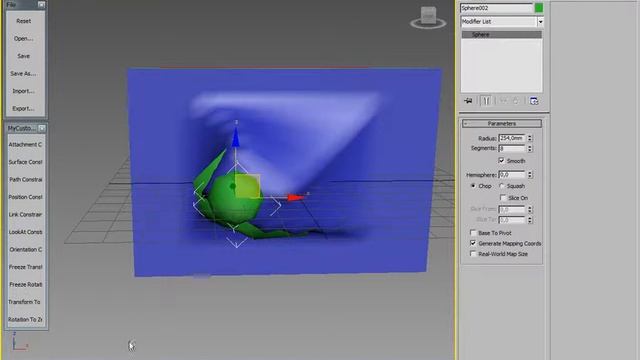Viewport: 640px width, 360px height.
Task: Click Export... in File toolbar
Action: pos(24,109)
